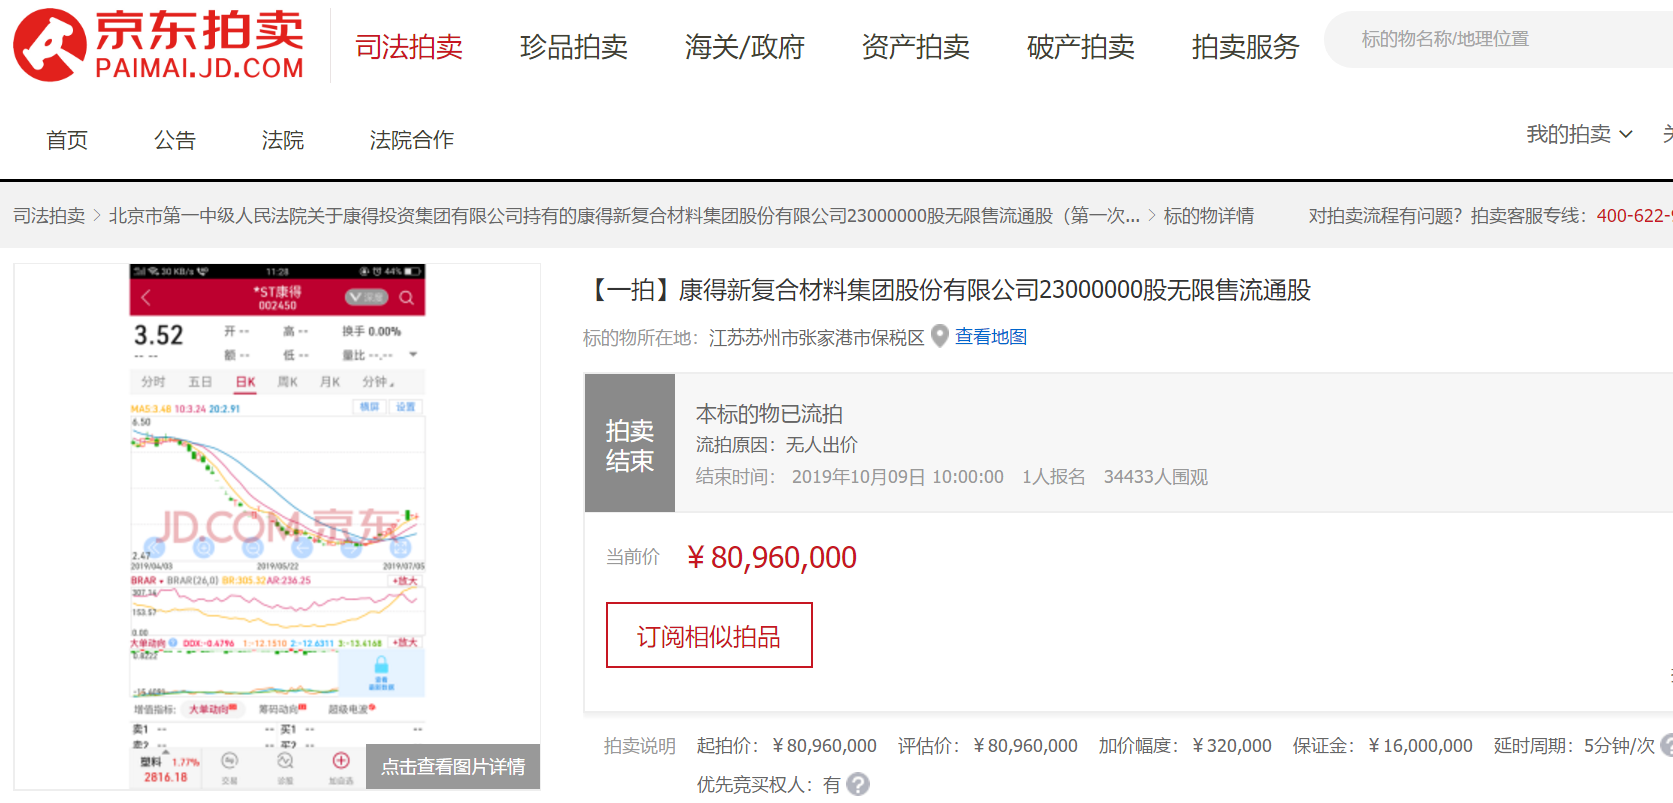Image resolution: width=1673 pixels, height=803 pixels.
Task: Click the 标的物详情 breadcrumb text
Action: 1209,216
